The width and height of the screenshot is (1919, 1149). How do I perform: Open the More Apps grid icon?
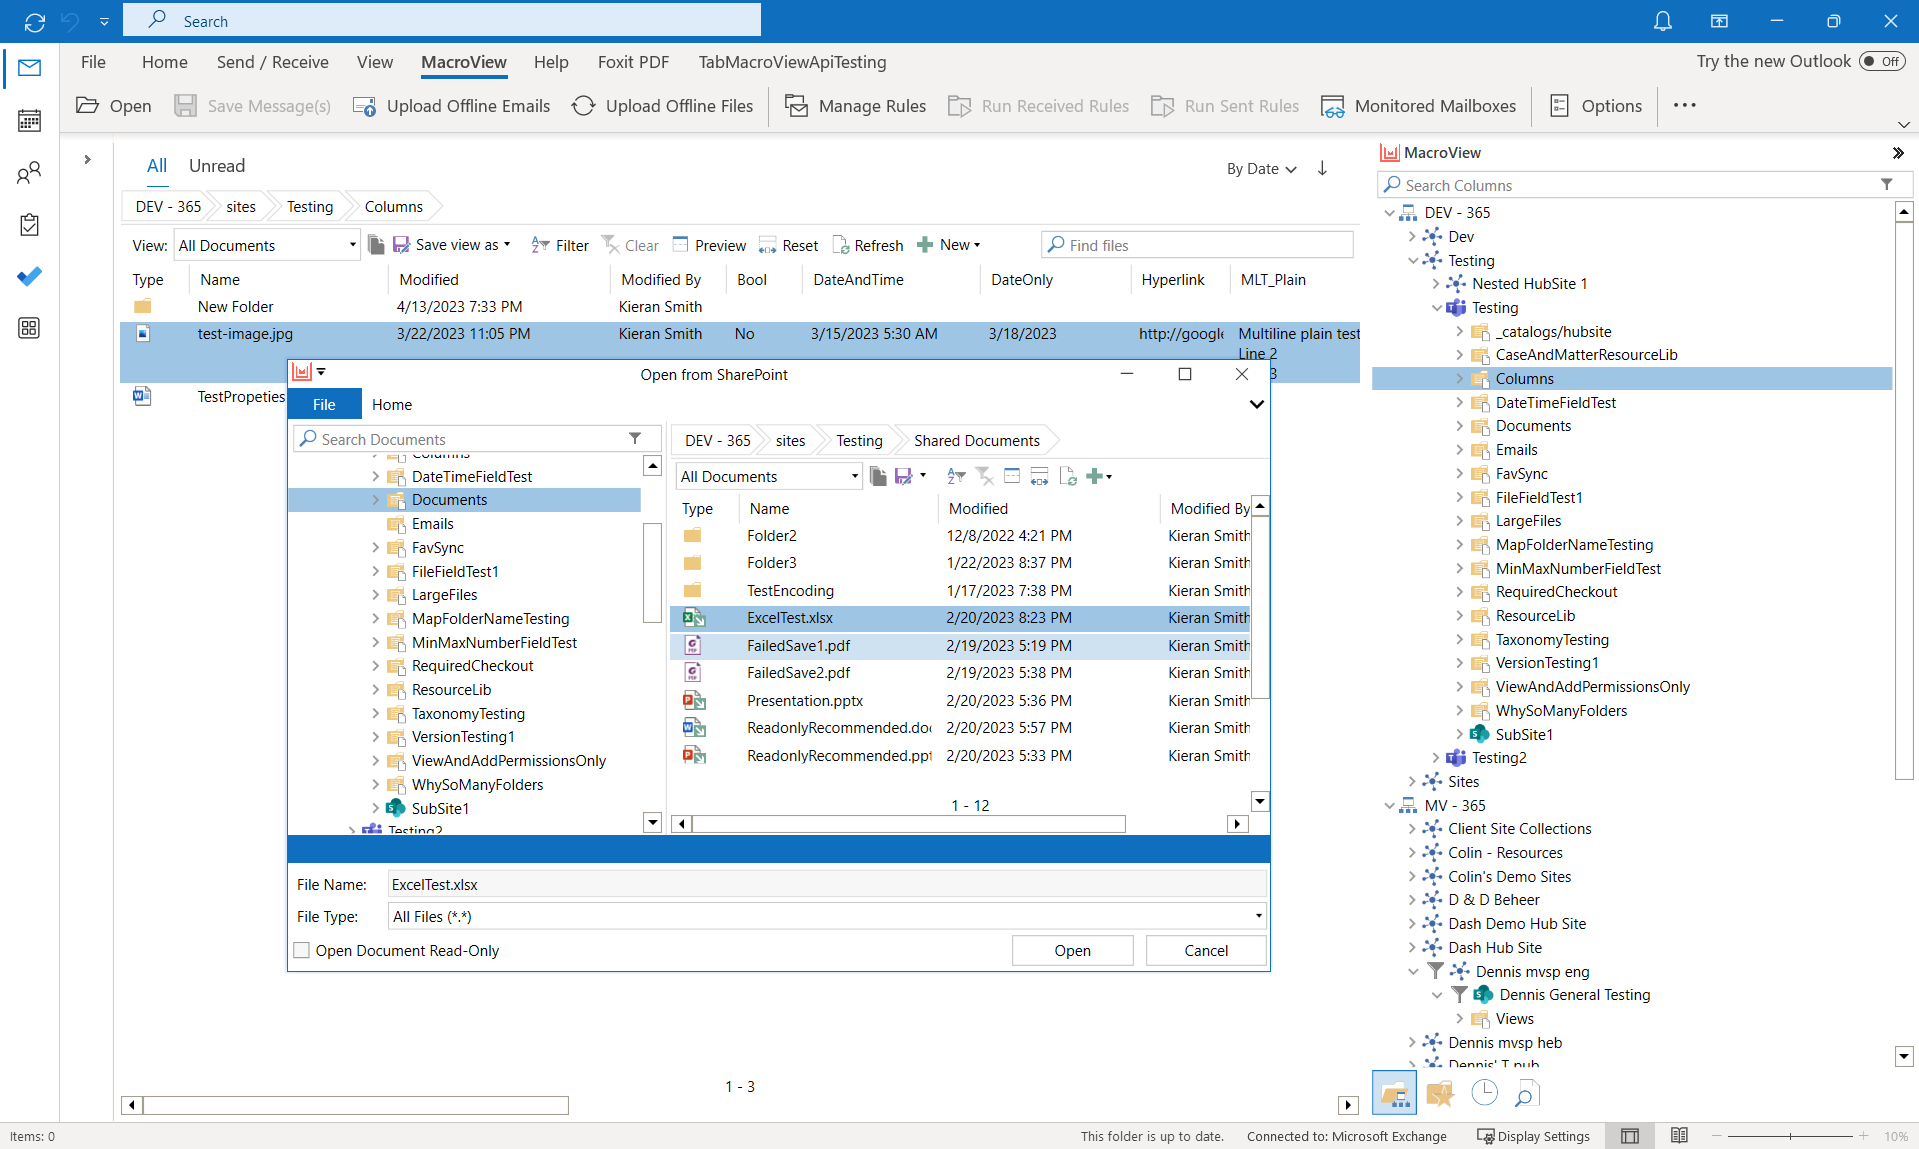coord(29,328)
